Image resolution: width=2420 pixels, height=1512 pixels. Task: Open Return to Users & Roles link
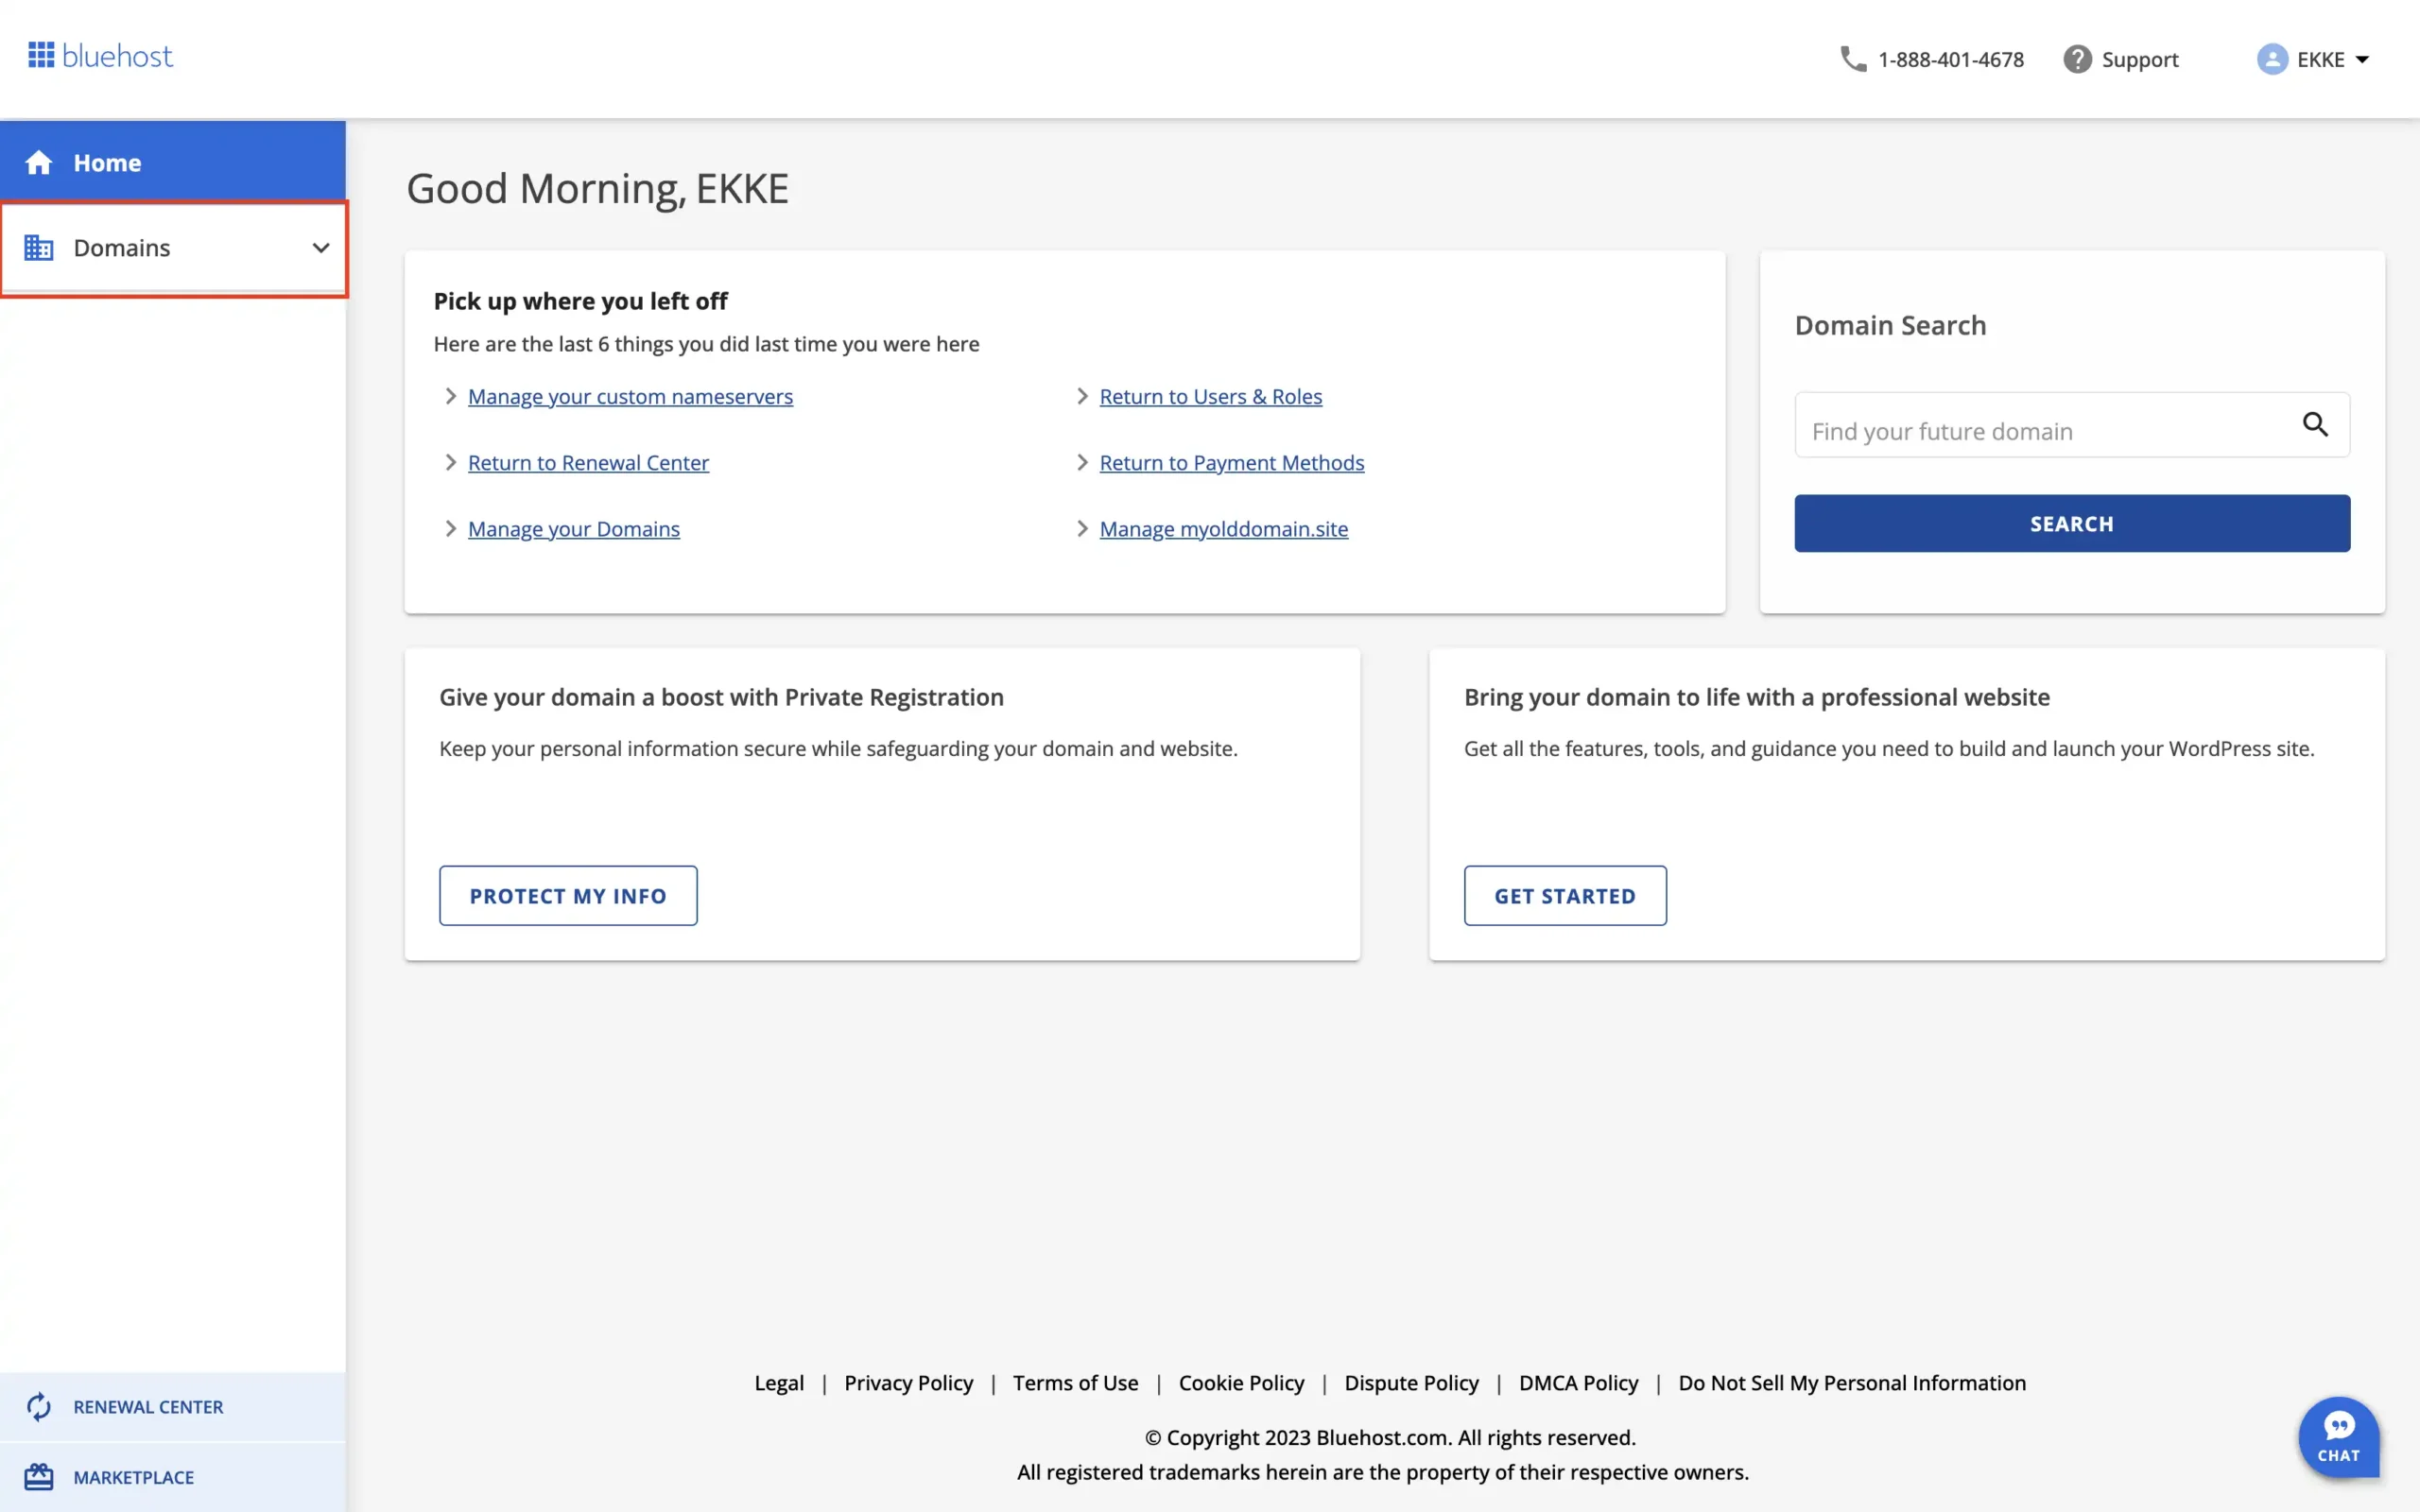1211,396
